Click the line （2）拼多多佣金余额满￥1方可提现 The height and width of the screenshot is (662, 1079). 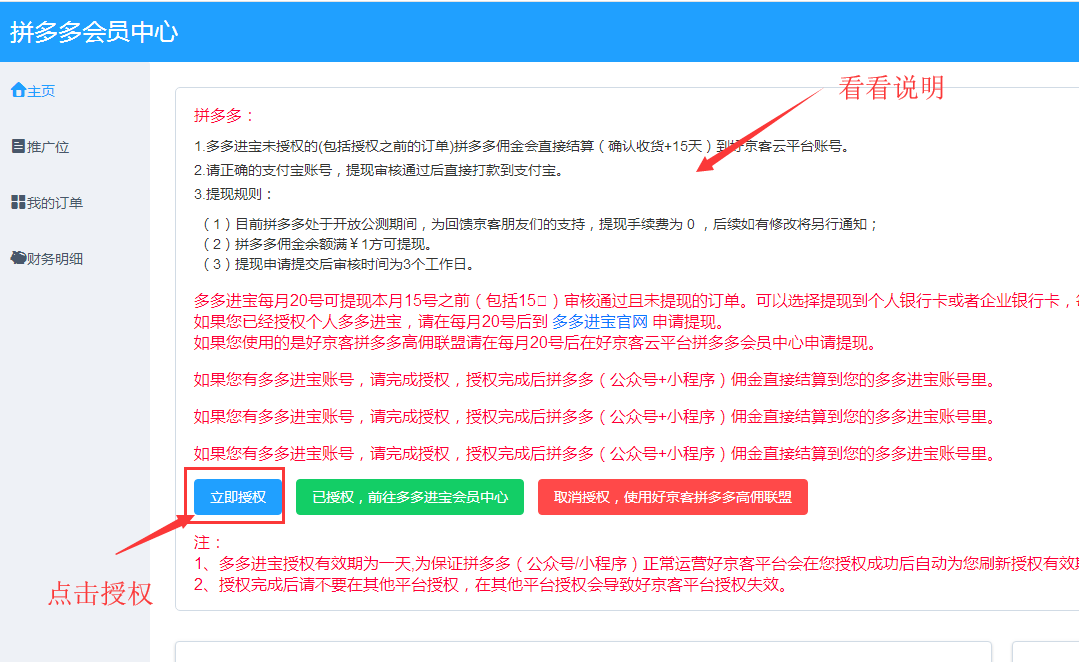click(x=317, y=244)
